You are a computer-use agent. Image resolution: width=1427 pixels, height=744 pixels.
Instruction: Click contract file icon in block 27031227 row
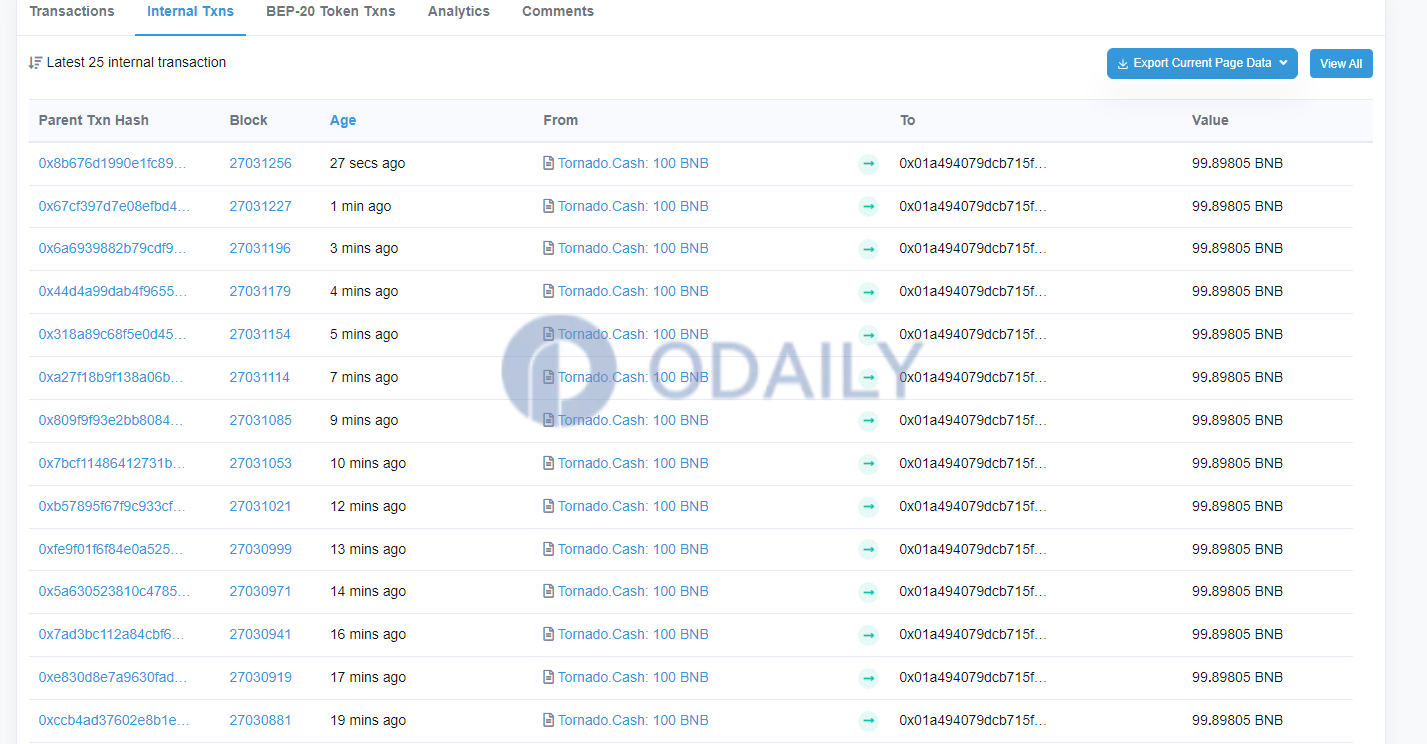549,206
